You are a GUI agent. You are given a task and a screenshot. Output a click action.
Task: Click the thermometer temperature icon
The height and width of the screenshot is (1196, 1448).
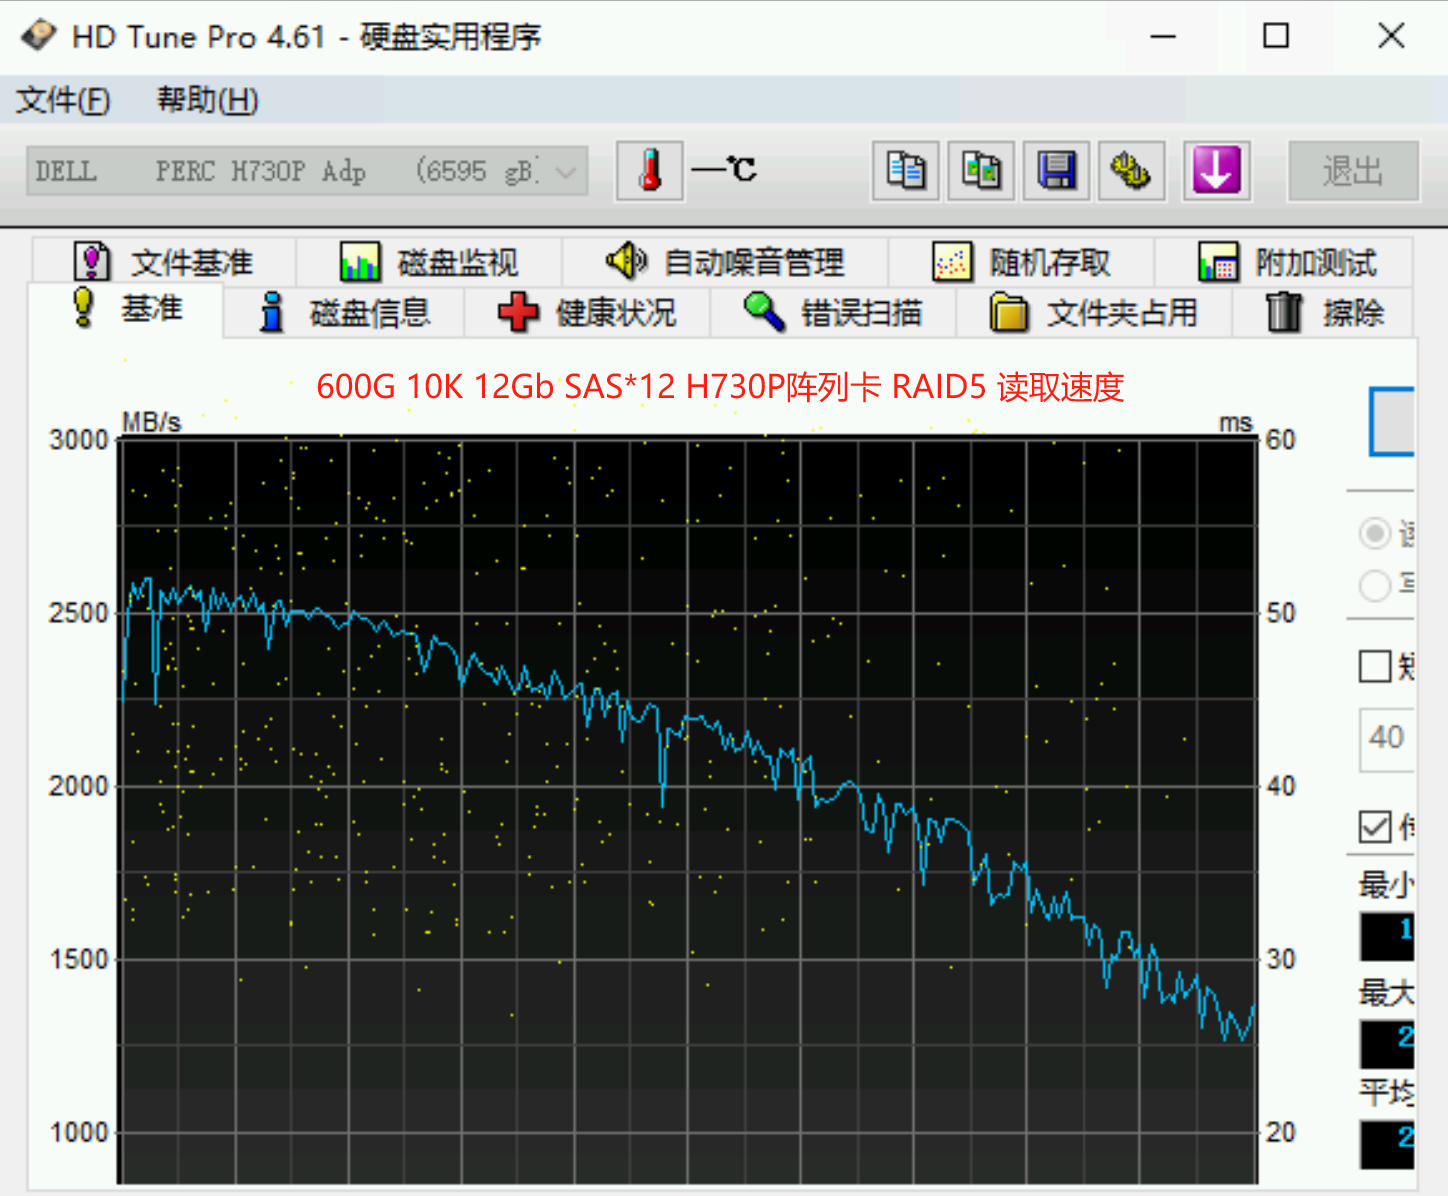650,171
